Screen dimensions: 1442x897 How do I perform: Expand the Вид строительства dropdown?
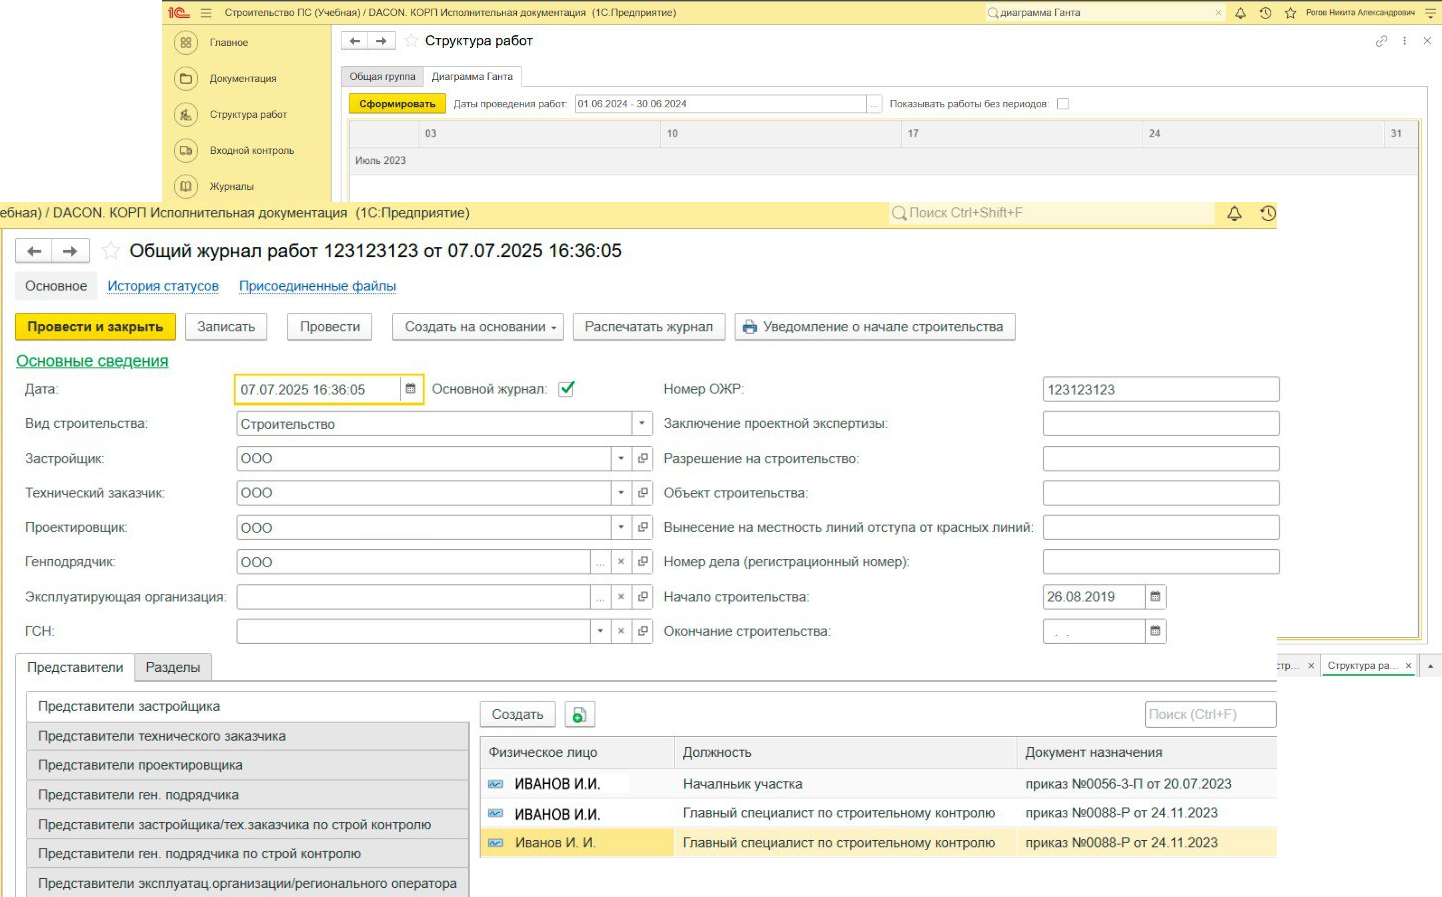pyautogui.click(x=642, y=424)
